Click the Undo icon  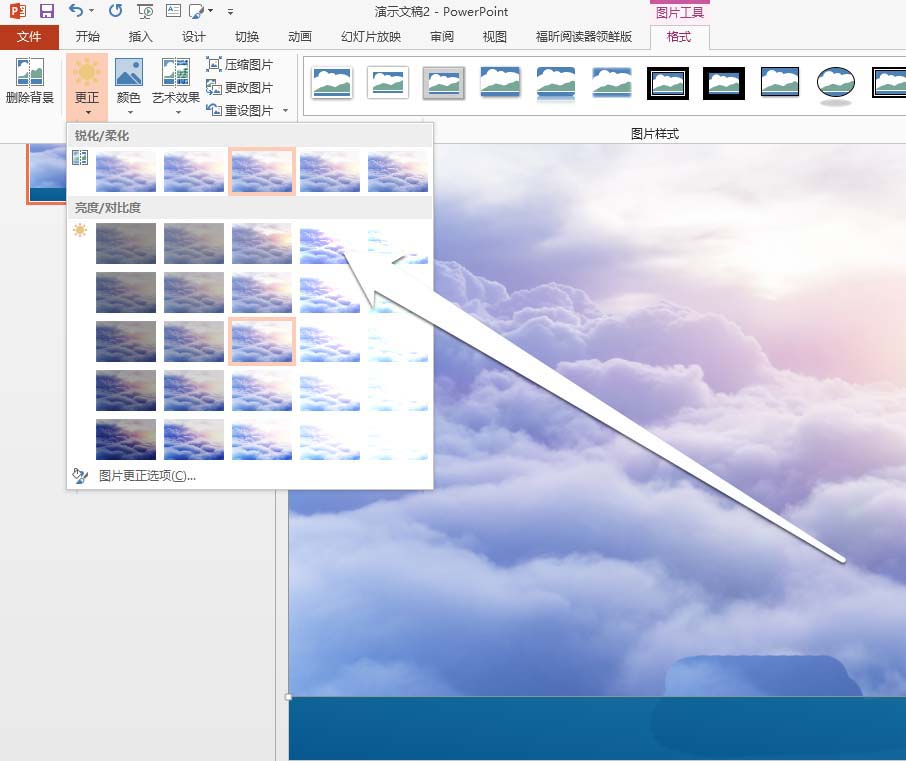(76, 10)
